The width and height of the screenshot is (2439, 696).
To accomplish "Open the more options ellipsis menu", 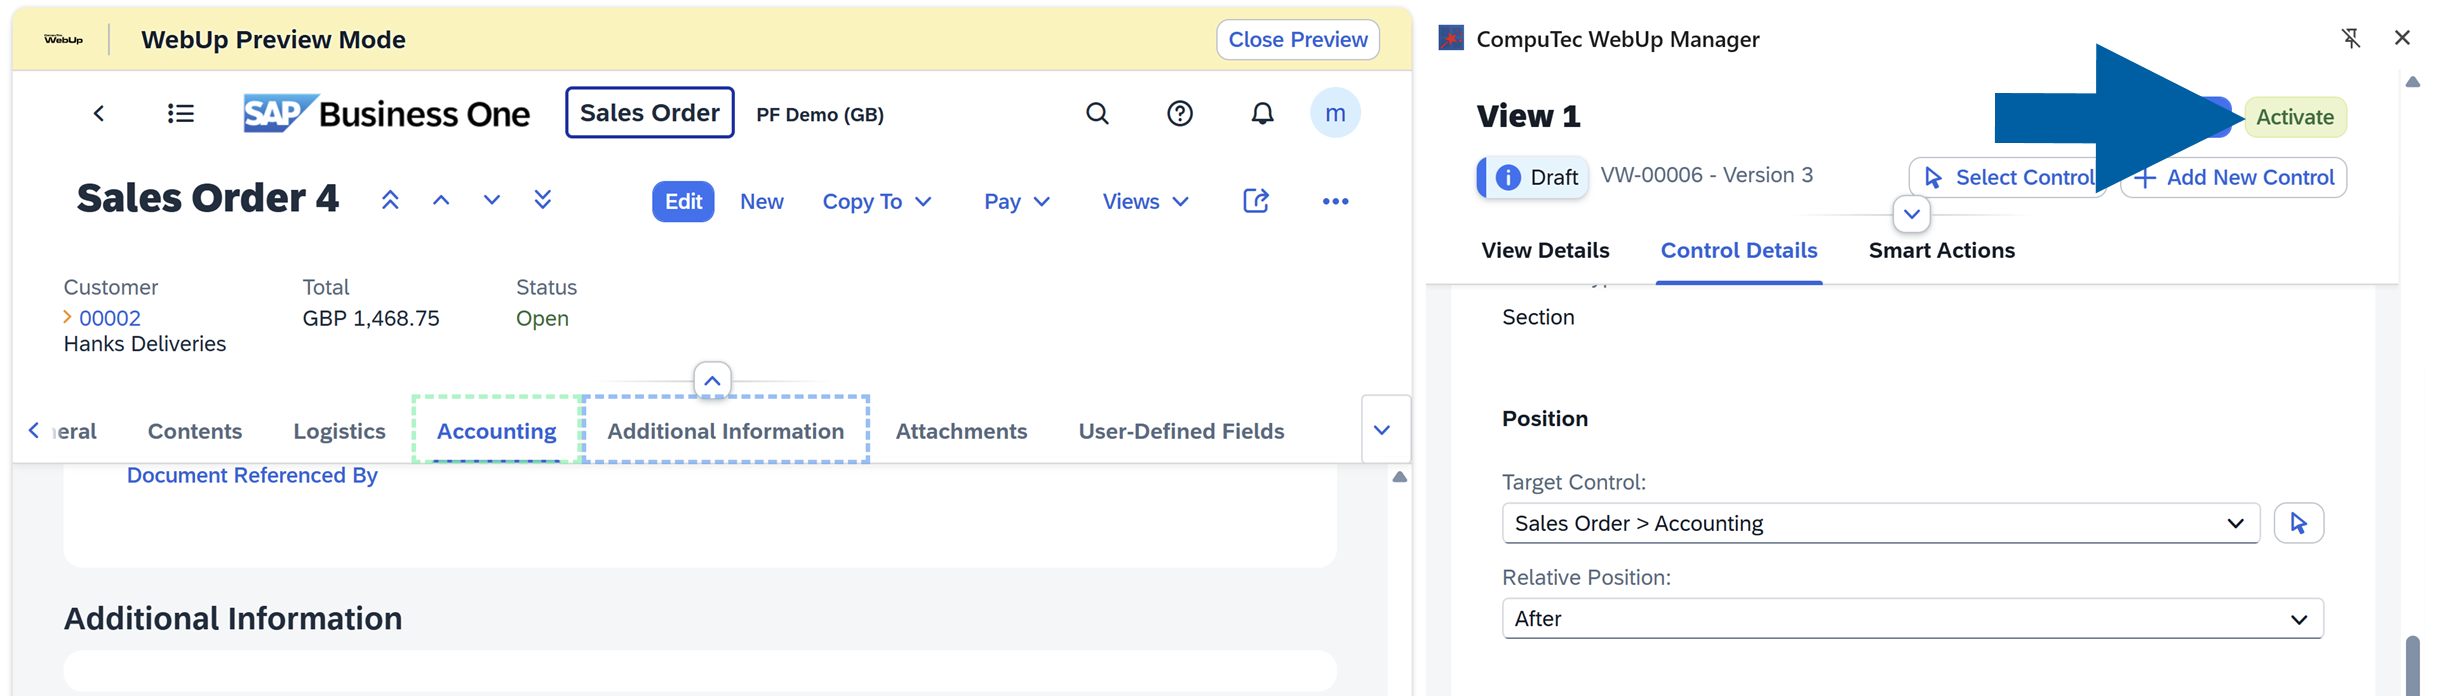I will point(1335,201).
